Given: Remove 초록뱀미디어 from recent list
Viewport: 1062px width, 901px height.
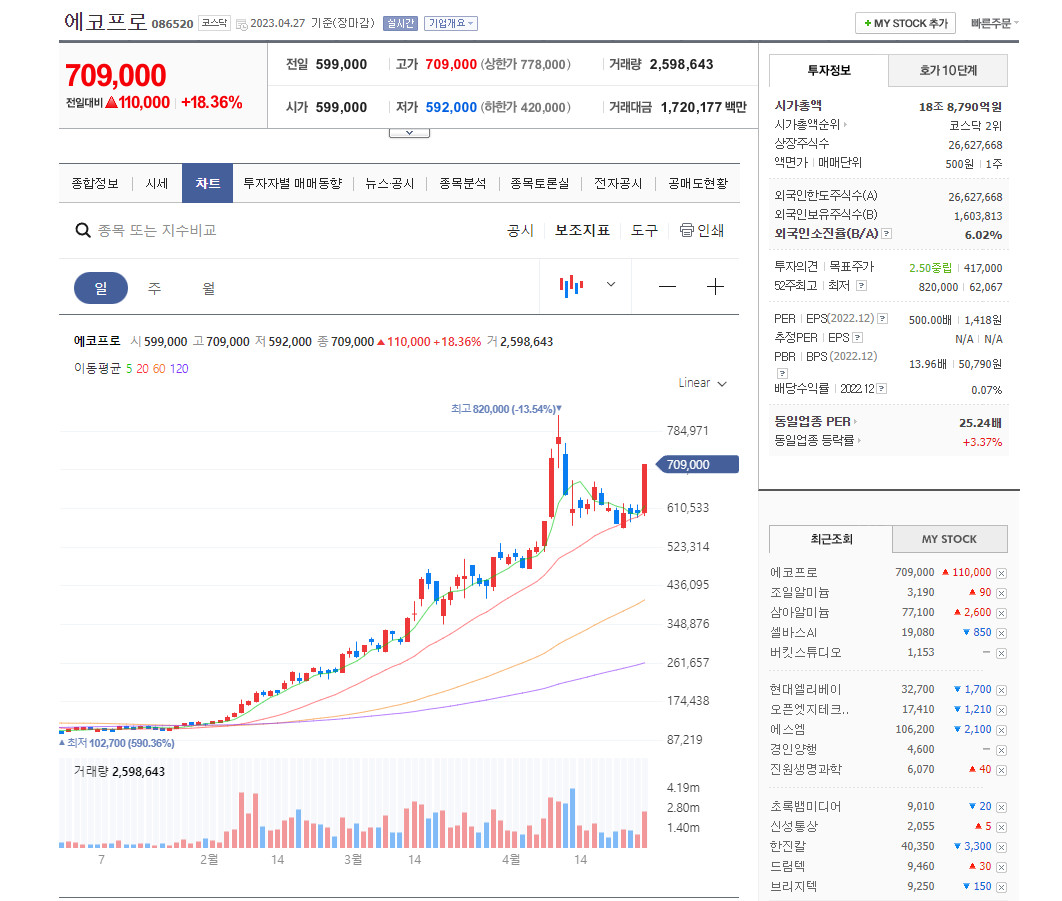Looking at the screenshot, I should [1001, 807].
